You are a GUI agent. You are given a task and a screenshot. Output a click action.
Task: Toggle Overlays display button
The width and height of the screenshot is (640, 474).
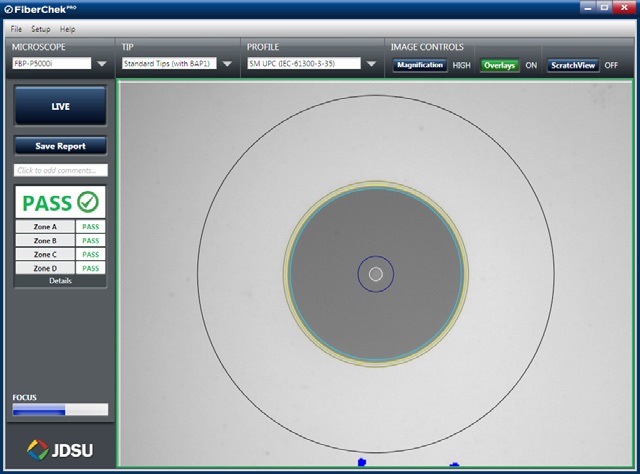click(x=499, y=65)
